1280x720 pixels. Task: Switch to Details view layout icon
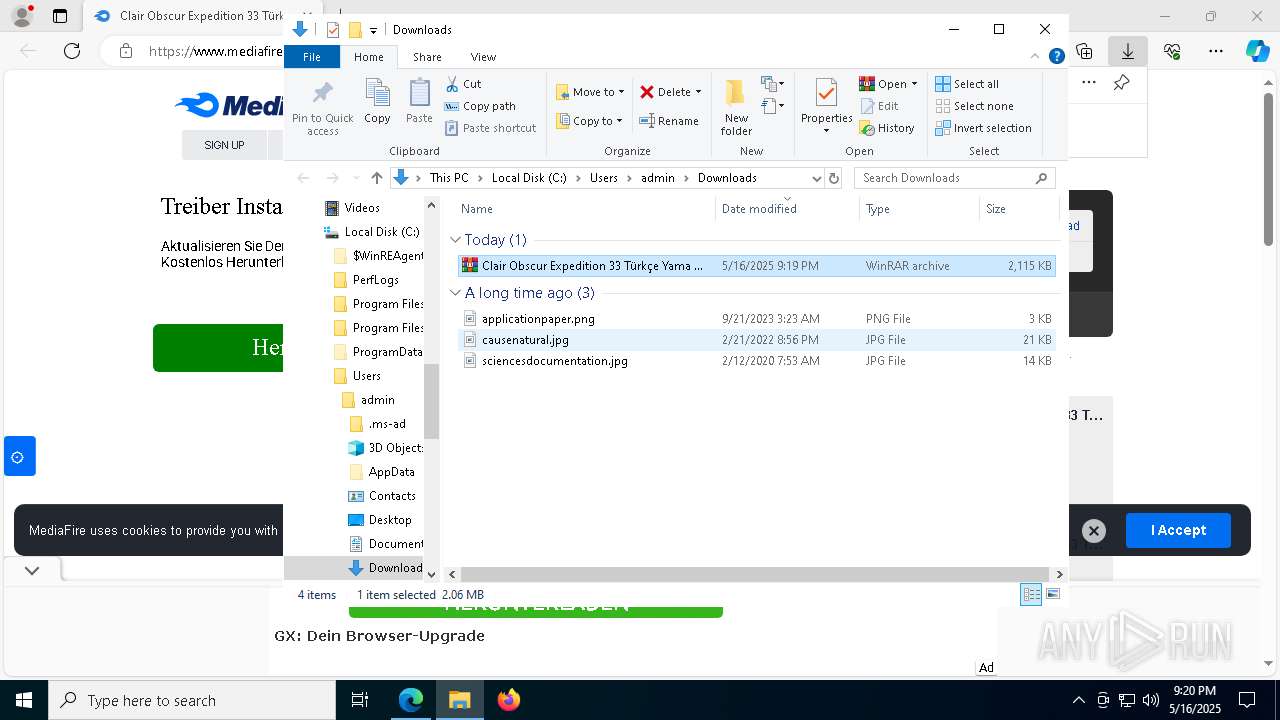pos(1031,594)
